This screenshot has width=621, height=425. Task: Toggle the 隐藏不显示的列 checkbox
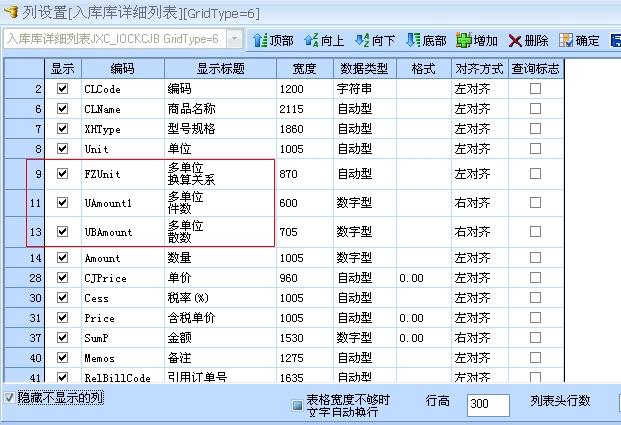point(11,398)
